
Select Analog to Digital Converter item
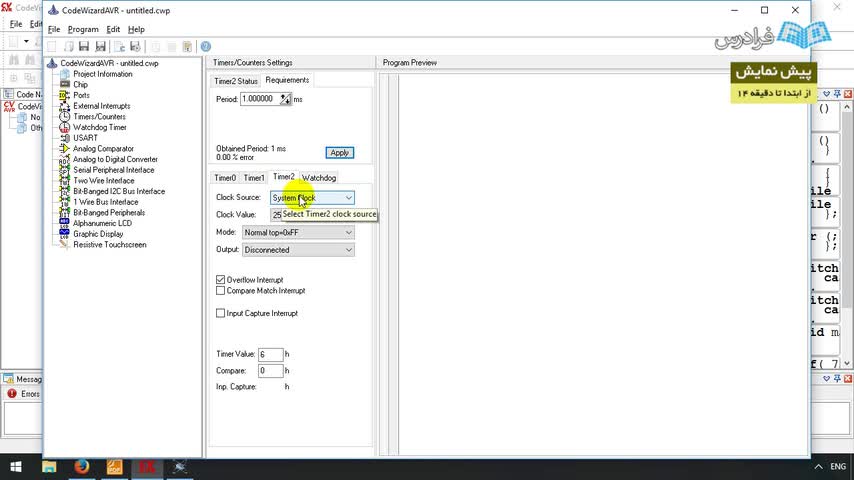[x=115, y=160]
